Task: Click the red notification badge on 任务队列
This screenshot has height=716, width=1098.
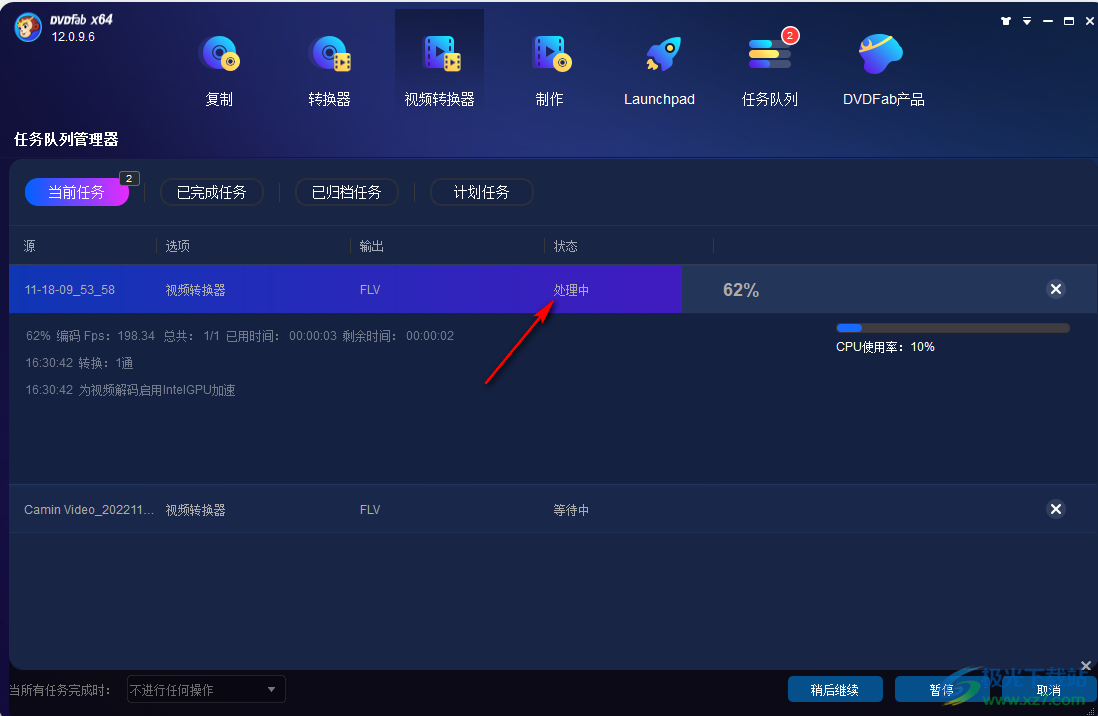Action: (x=790, y=35)
